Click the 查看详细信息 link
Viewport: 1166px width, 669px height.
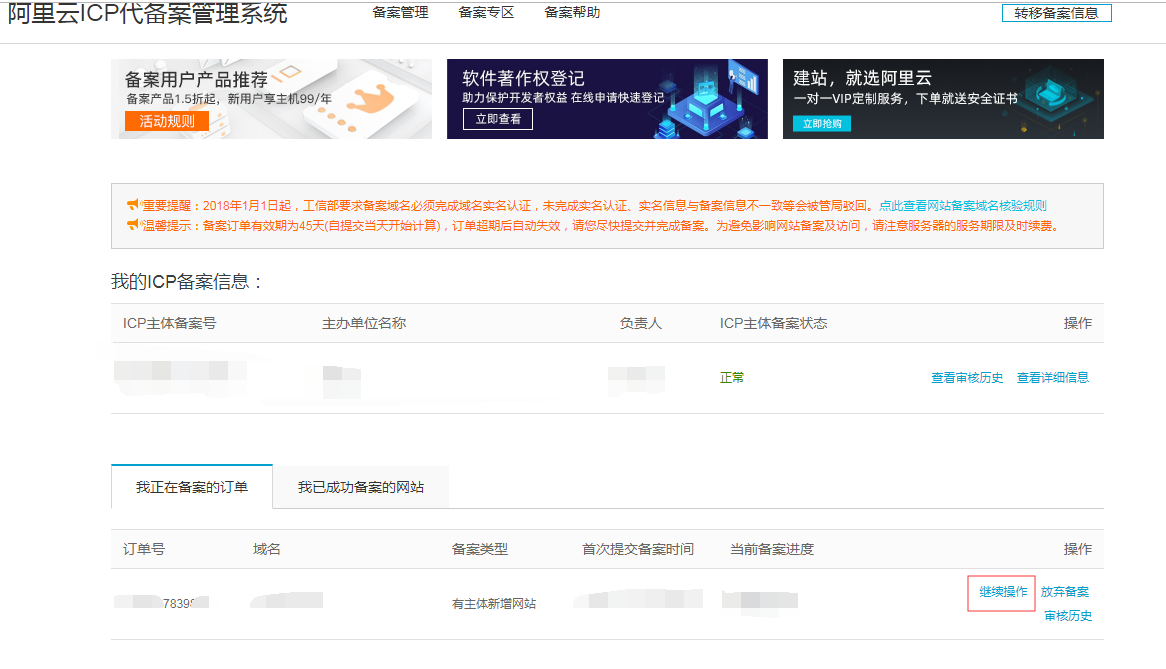point(1052,378)
